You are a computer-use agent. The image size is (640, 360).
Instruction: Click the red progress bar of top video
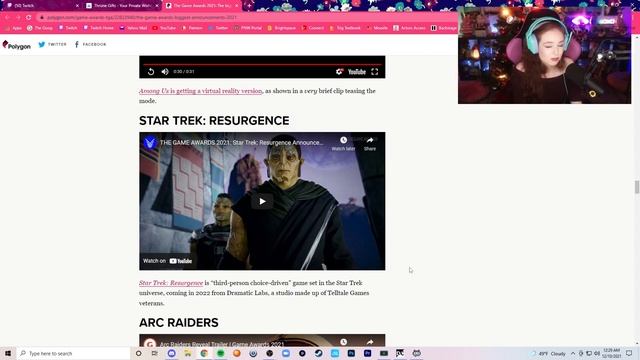tap(262, 64)
